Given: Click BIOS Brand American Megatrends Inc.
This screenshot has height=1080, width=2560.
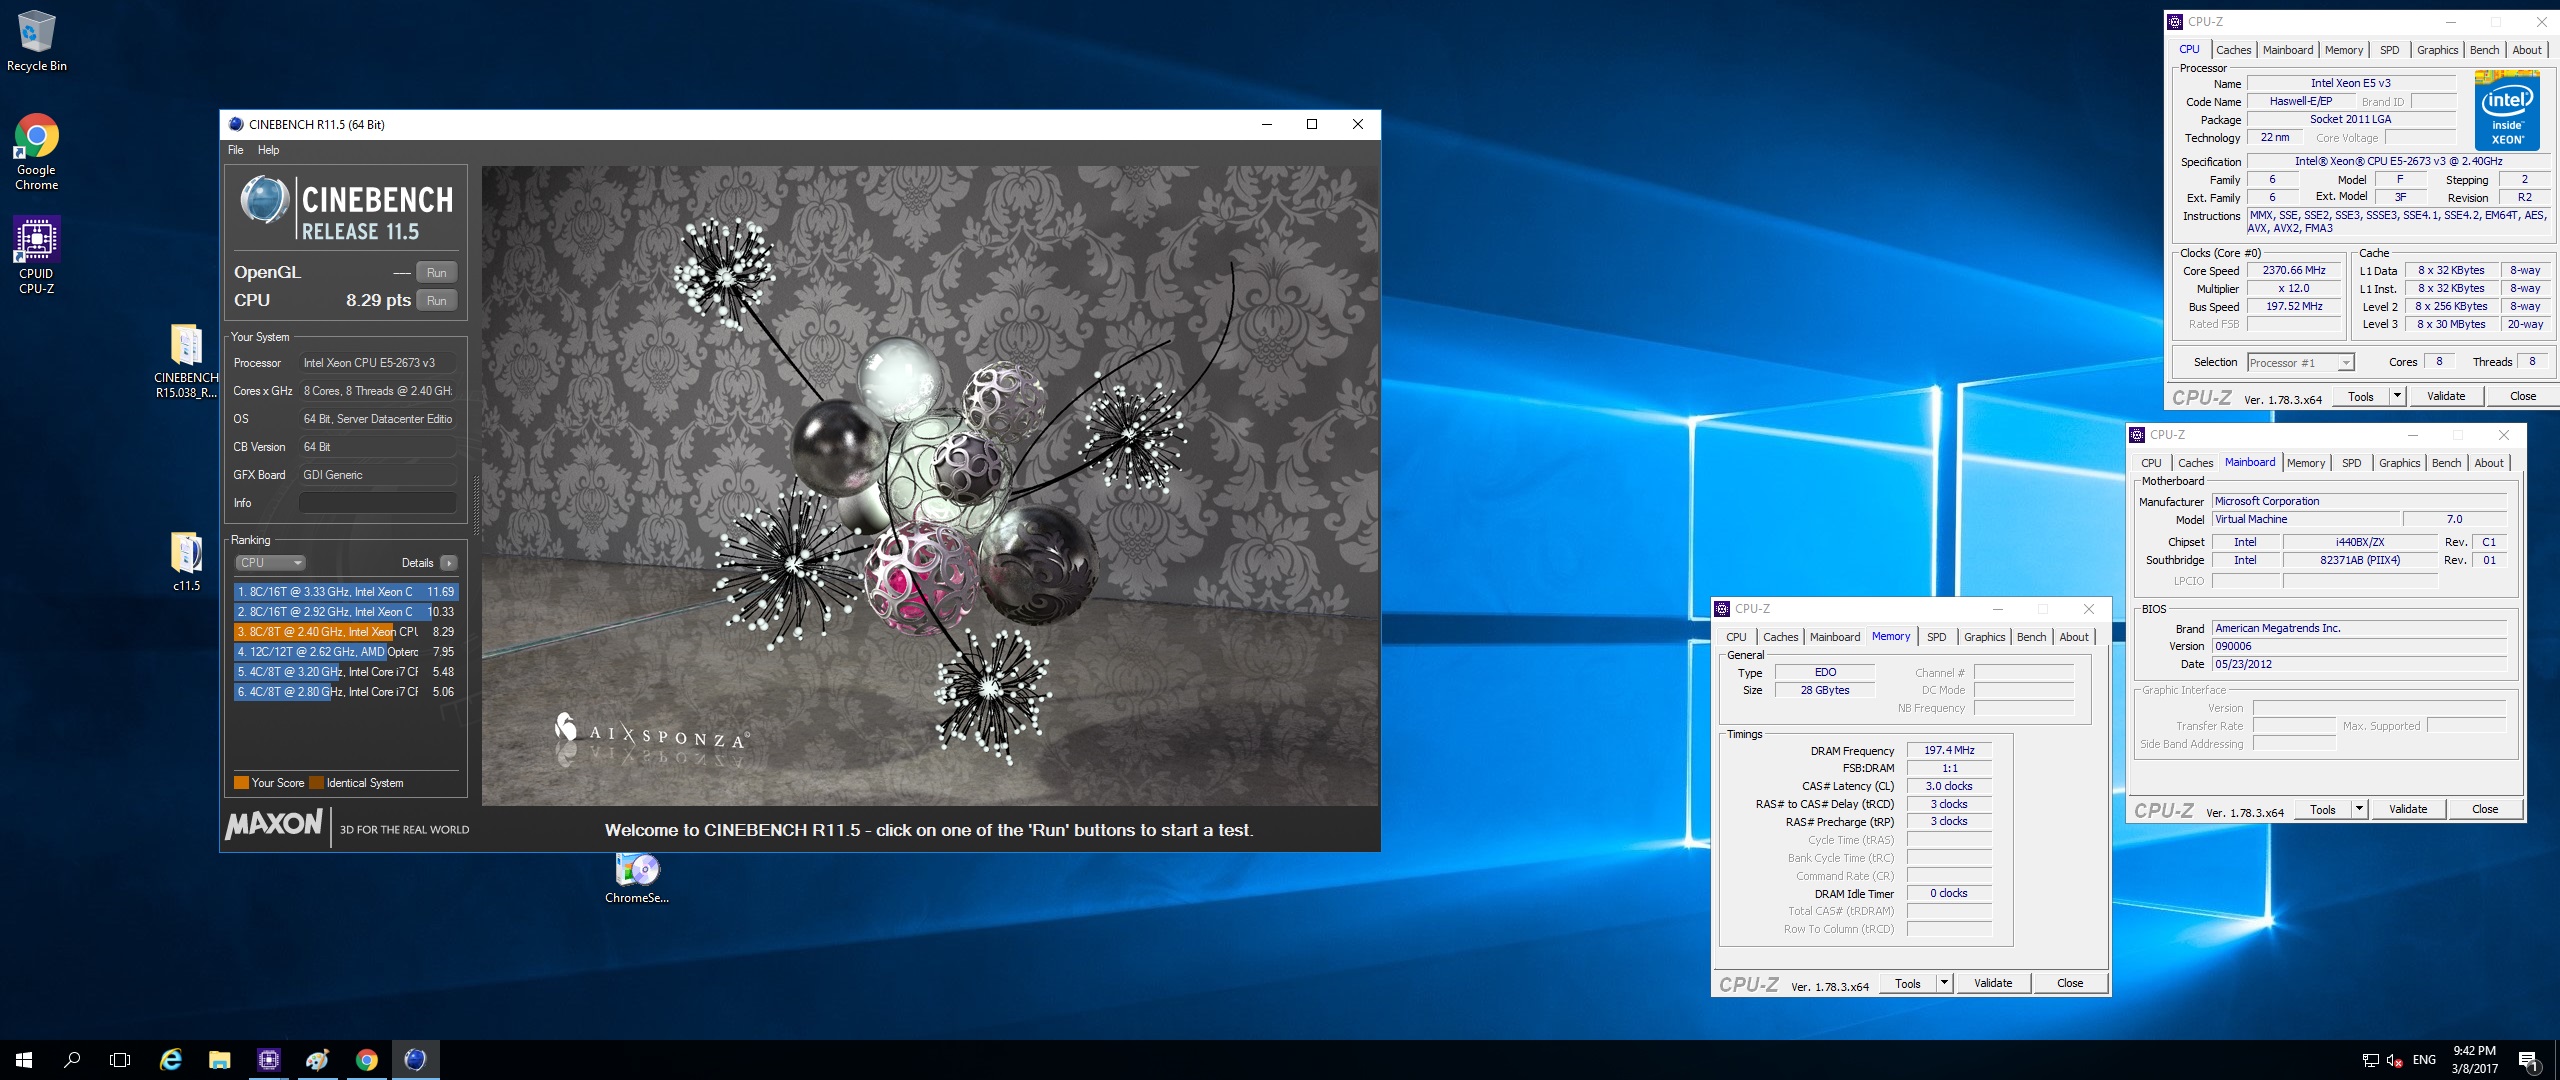Looking at the screenshot, I should tap(2360, 628).
